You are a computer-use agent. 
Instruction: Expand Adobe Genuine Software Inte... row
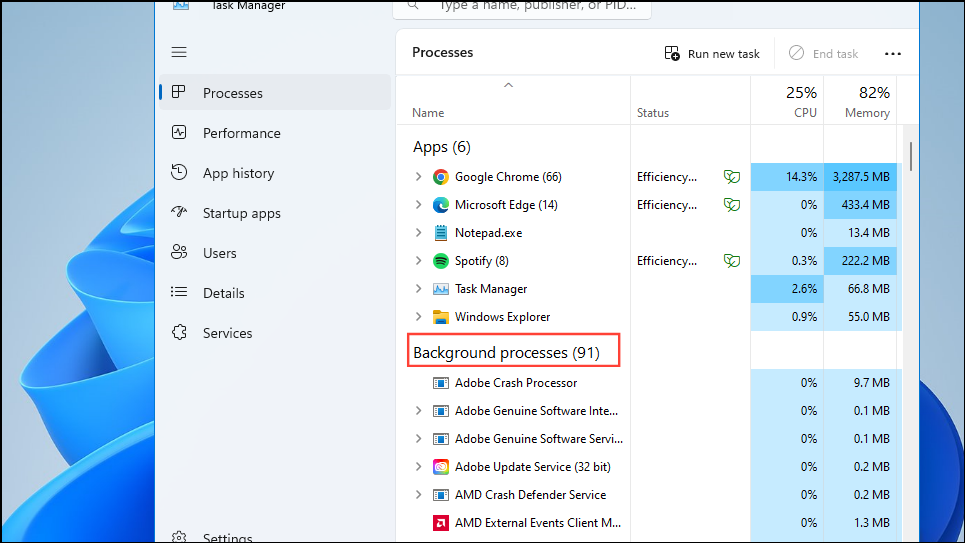[418, 411]
